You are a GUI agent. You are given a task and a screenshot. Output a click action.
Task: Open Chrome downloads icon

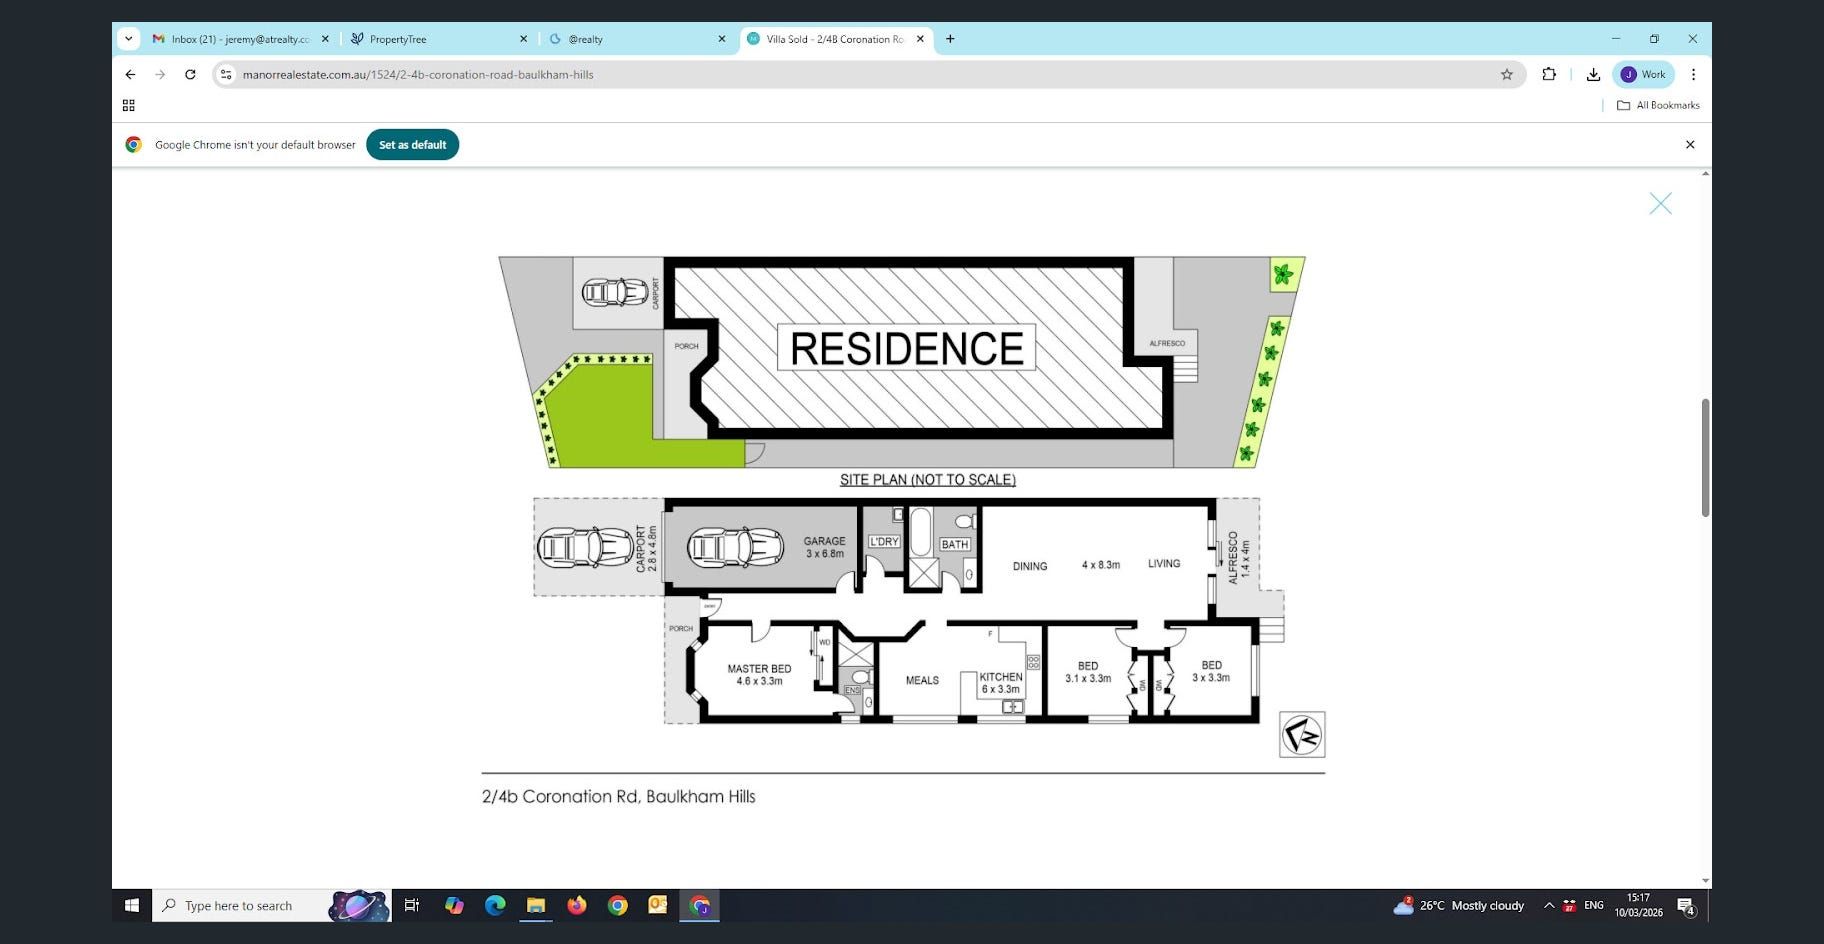1593,74
